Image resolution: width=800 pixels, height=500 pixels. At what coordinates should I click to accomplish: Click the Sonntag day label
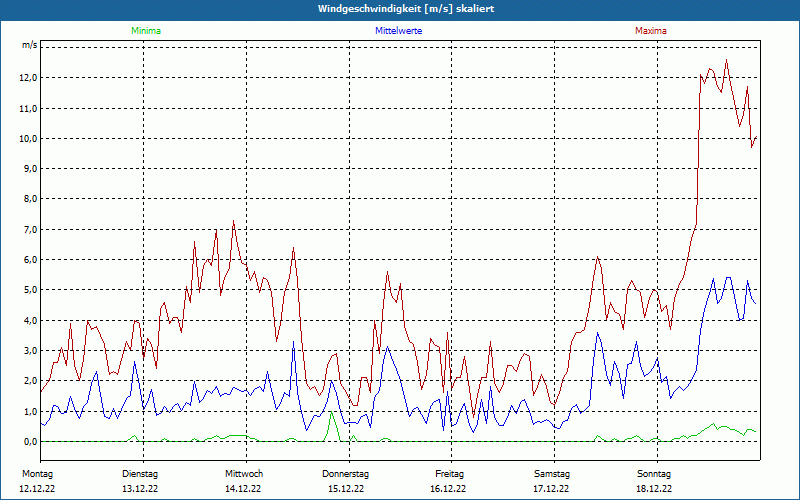[x=654, y=474]
